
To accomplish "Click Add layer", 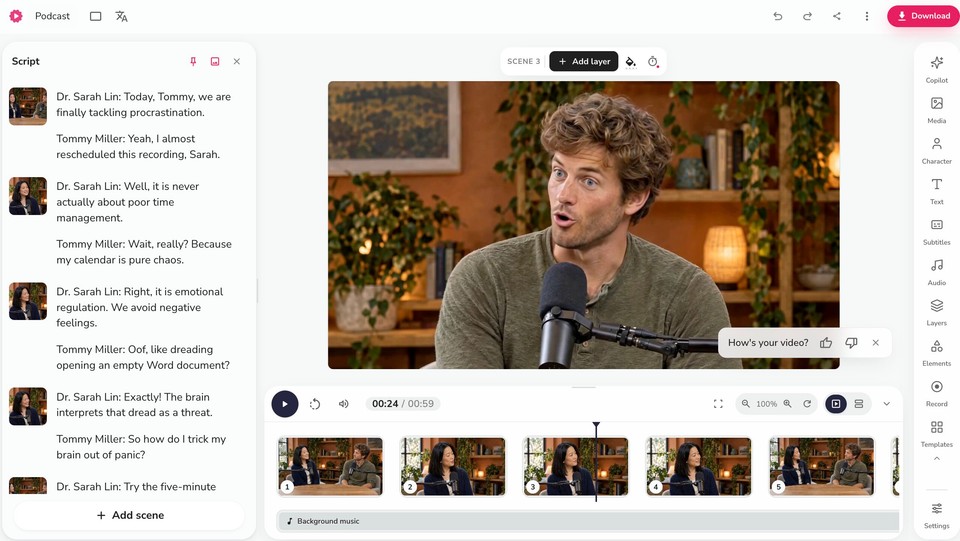I will pyautogui.click(x=583, y=61).
